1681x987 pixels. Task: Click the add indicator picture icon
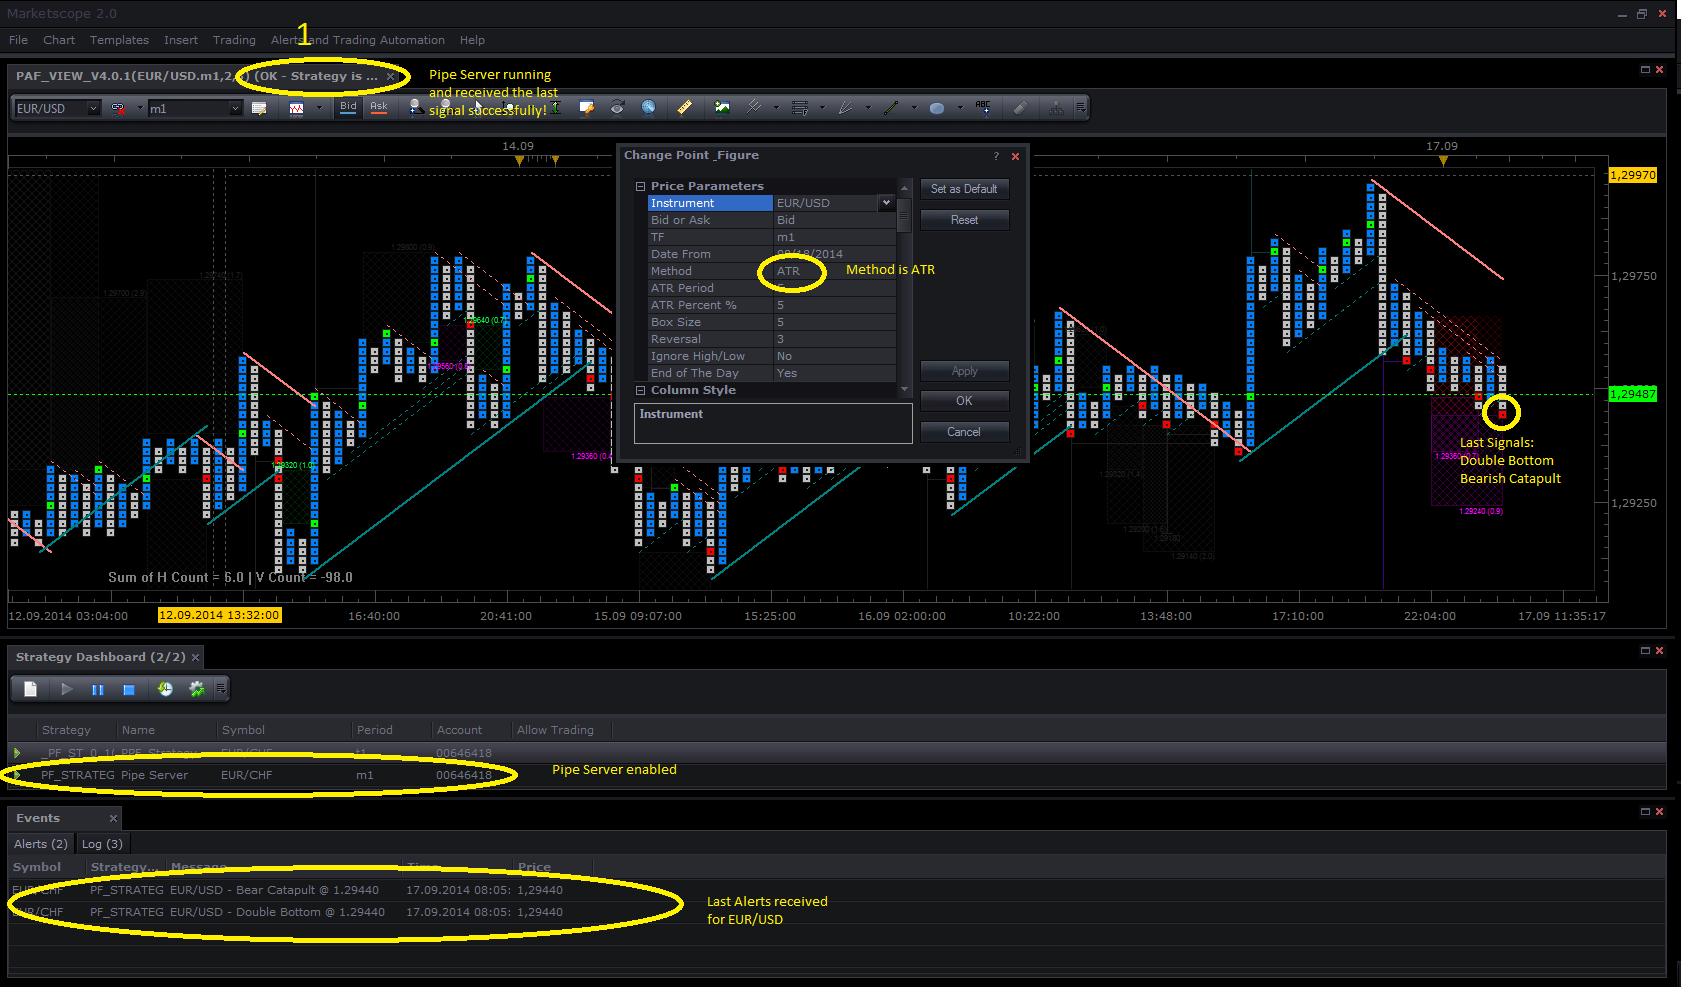pos(722,108)
